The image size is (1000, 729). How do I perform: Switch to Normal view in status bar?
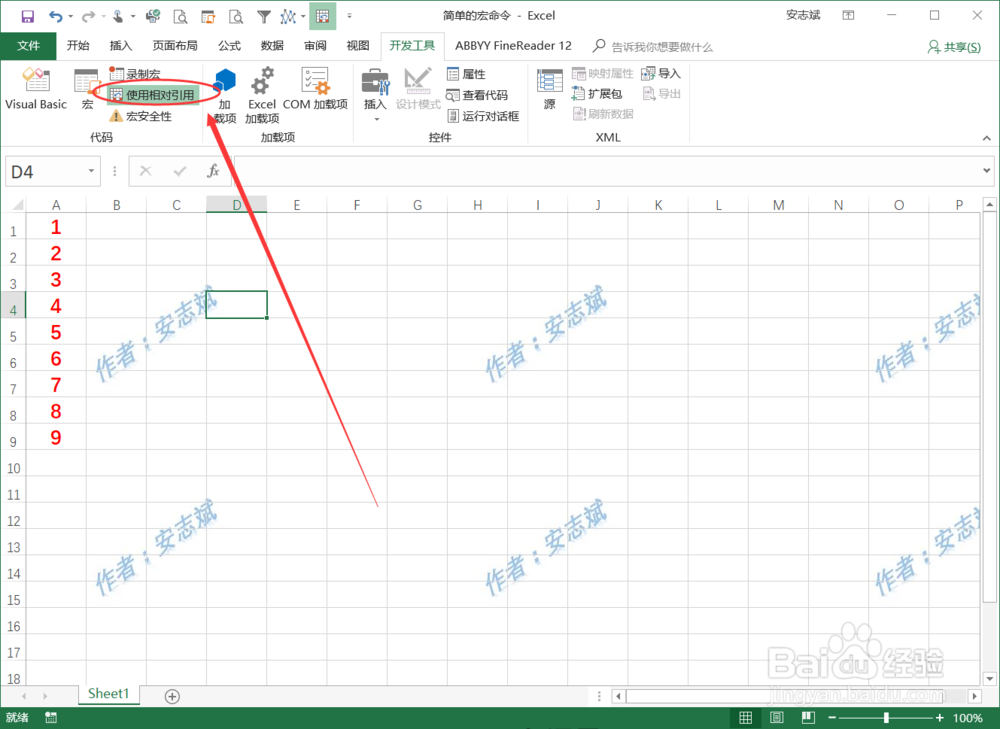click(745, 718)
